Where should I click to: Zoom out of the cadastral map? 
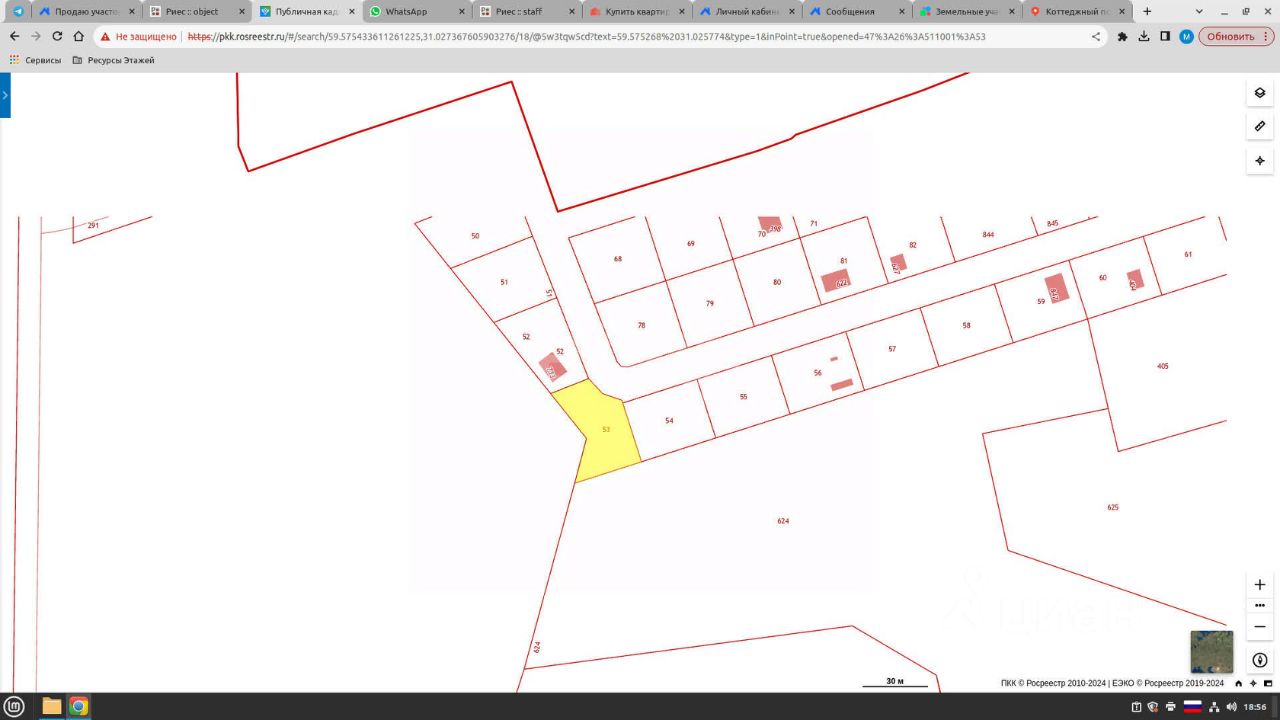[x=1259, y=626]
